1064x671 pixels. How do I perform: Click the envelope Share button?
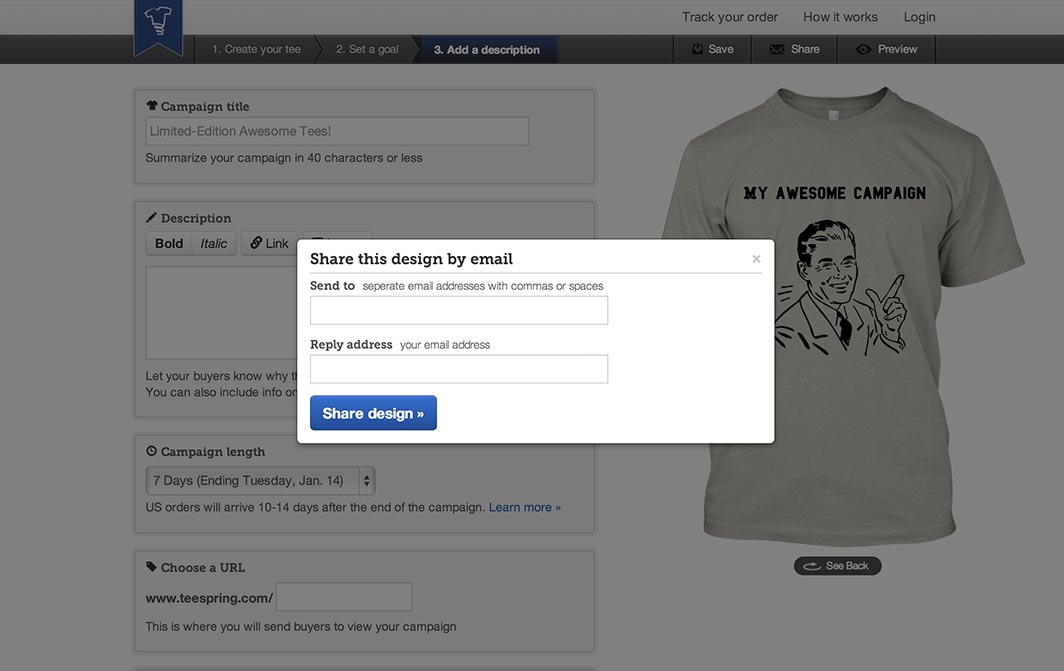click(795, 50)
